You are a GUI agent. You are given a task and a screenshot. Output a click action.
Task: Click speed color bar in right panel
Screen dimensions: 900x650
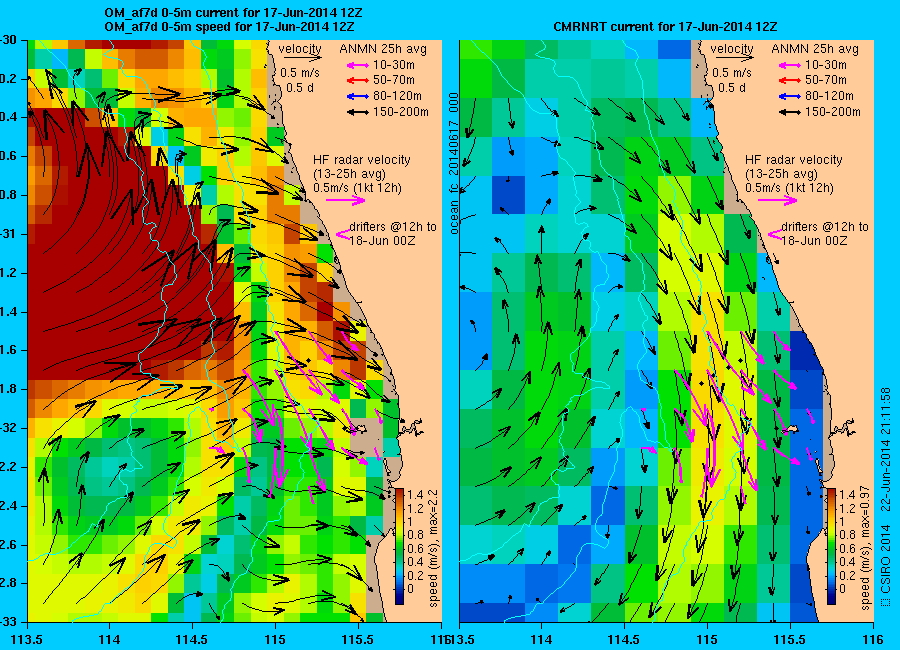tap(831, 547)
